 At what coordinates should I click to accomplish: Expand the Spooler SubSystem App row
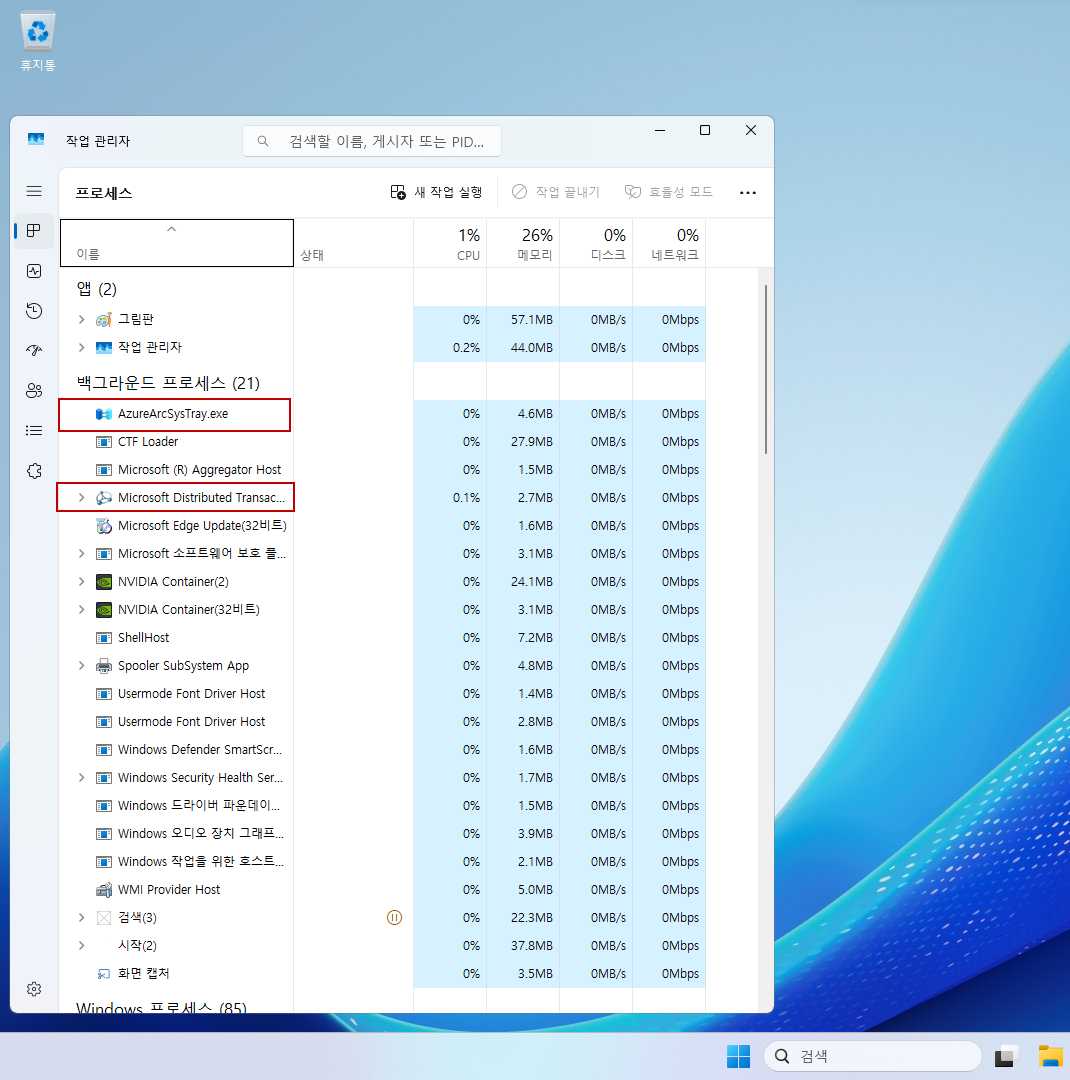coord(81,666)
